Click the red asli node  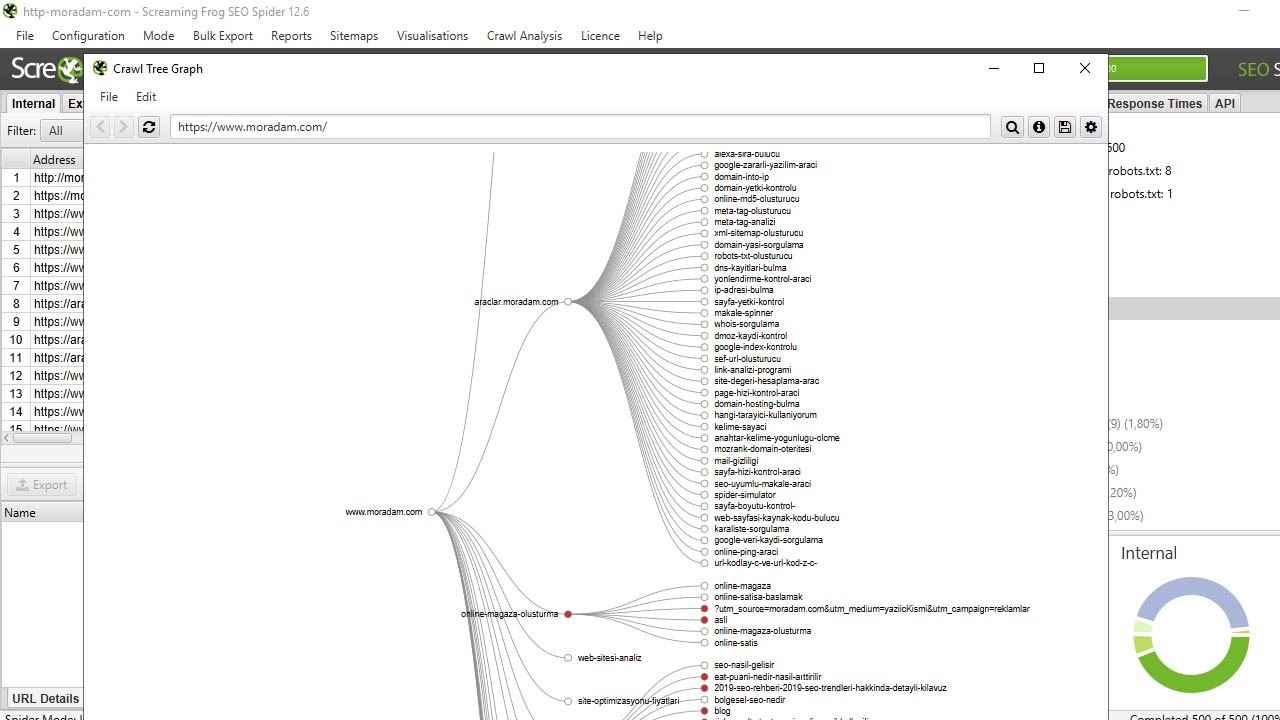point(705,620)
